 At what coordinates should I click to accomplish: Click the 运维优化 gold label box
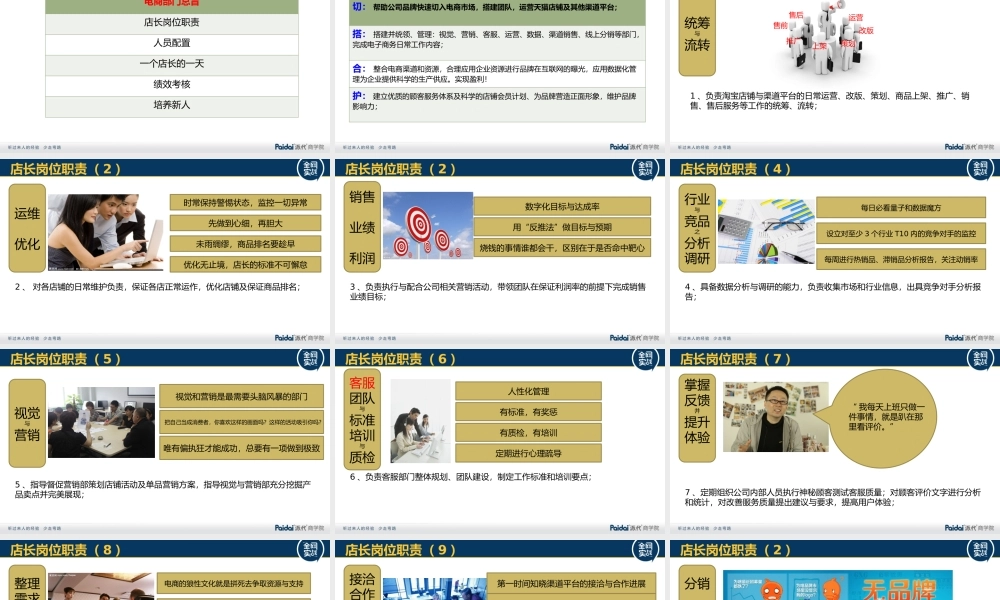pos(28,228)
